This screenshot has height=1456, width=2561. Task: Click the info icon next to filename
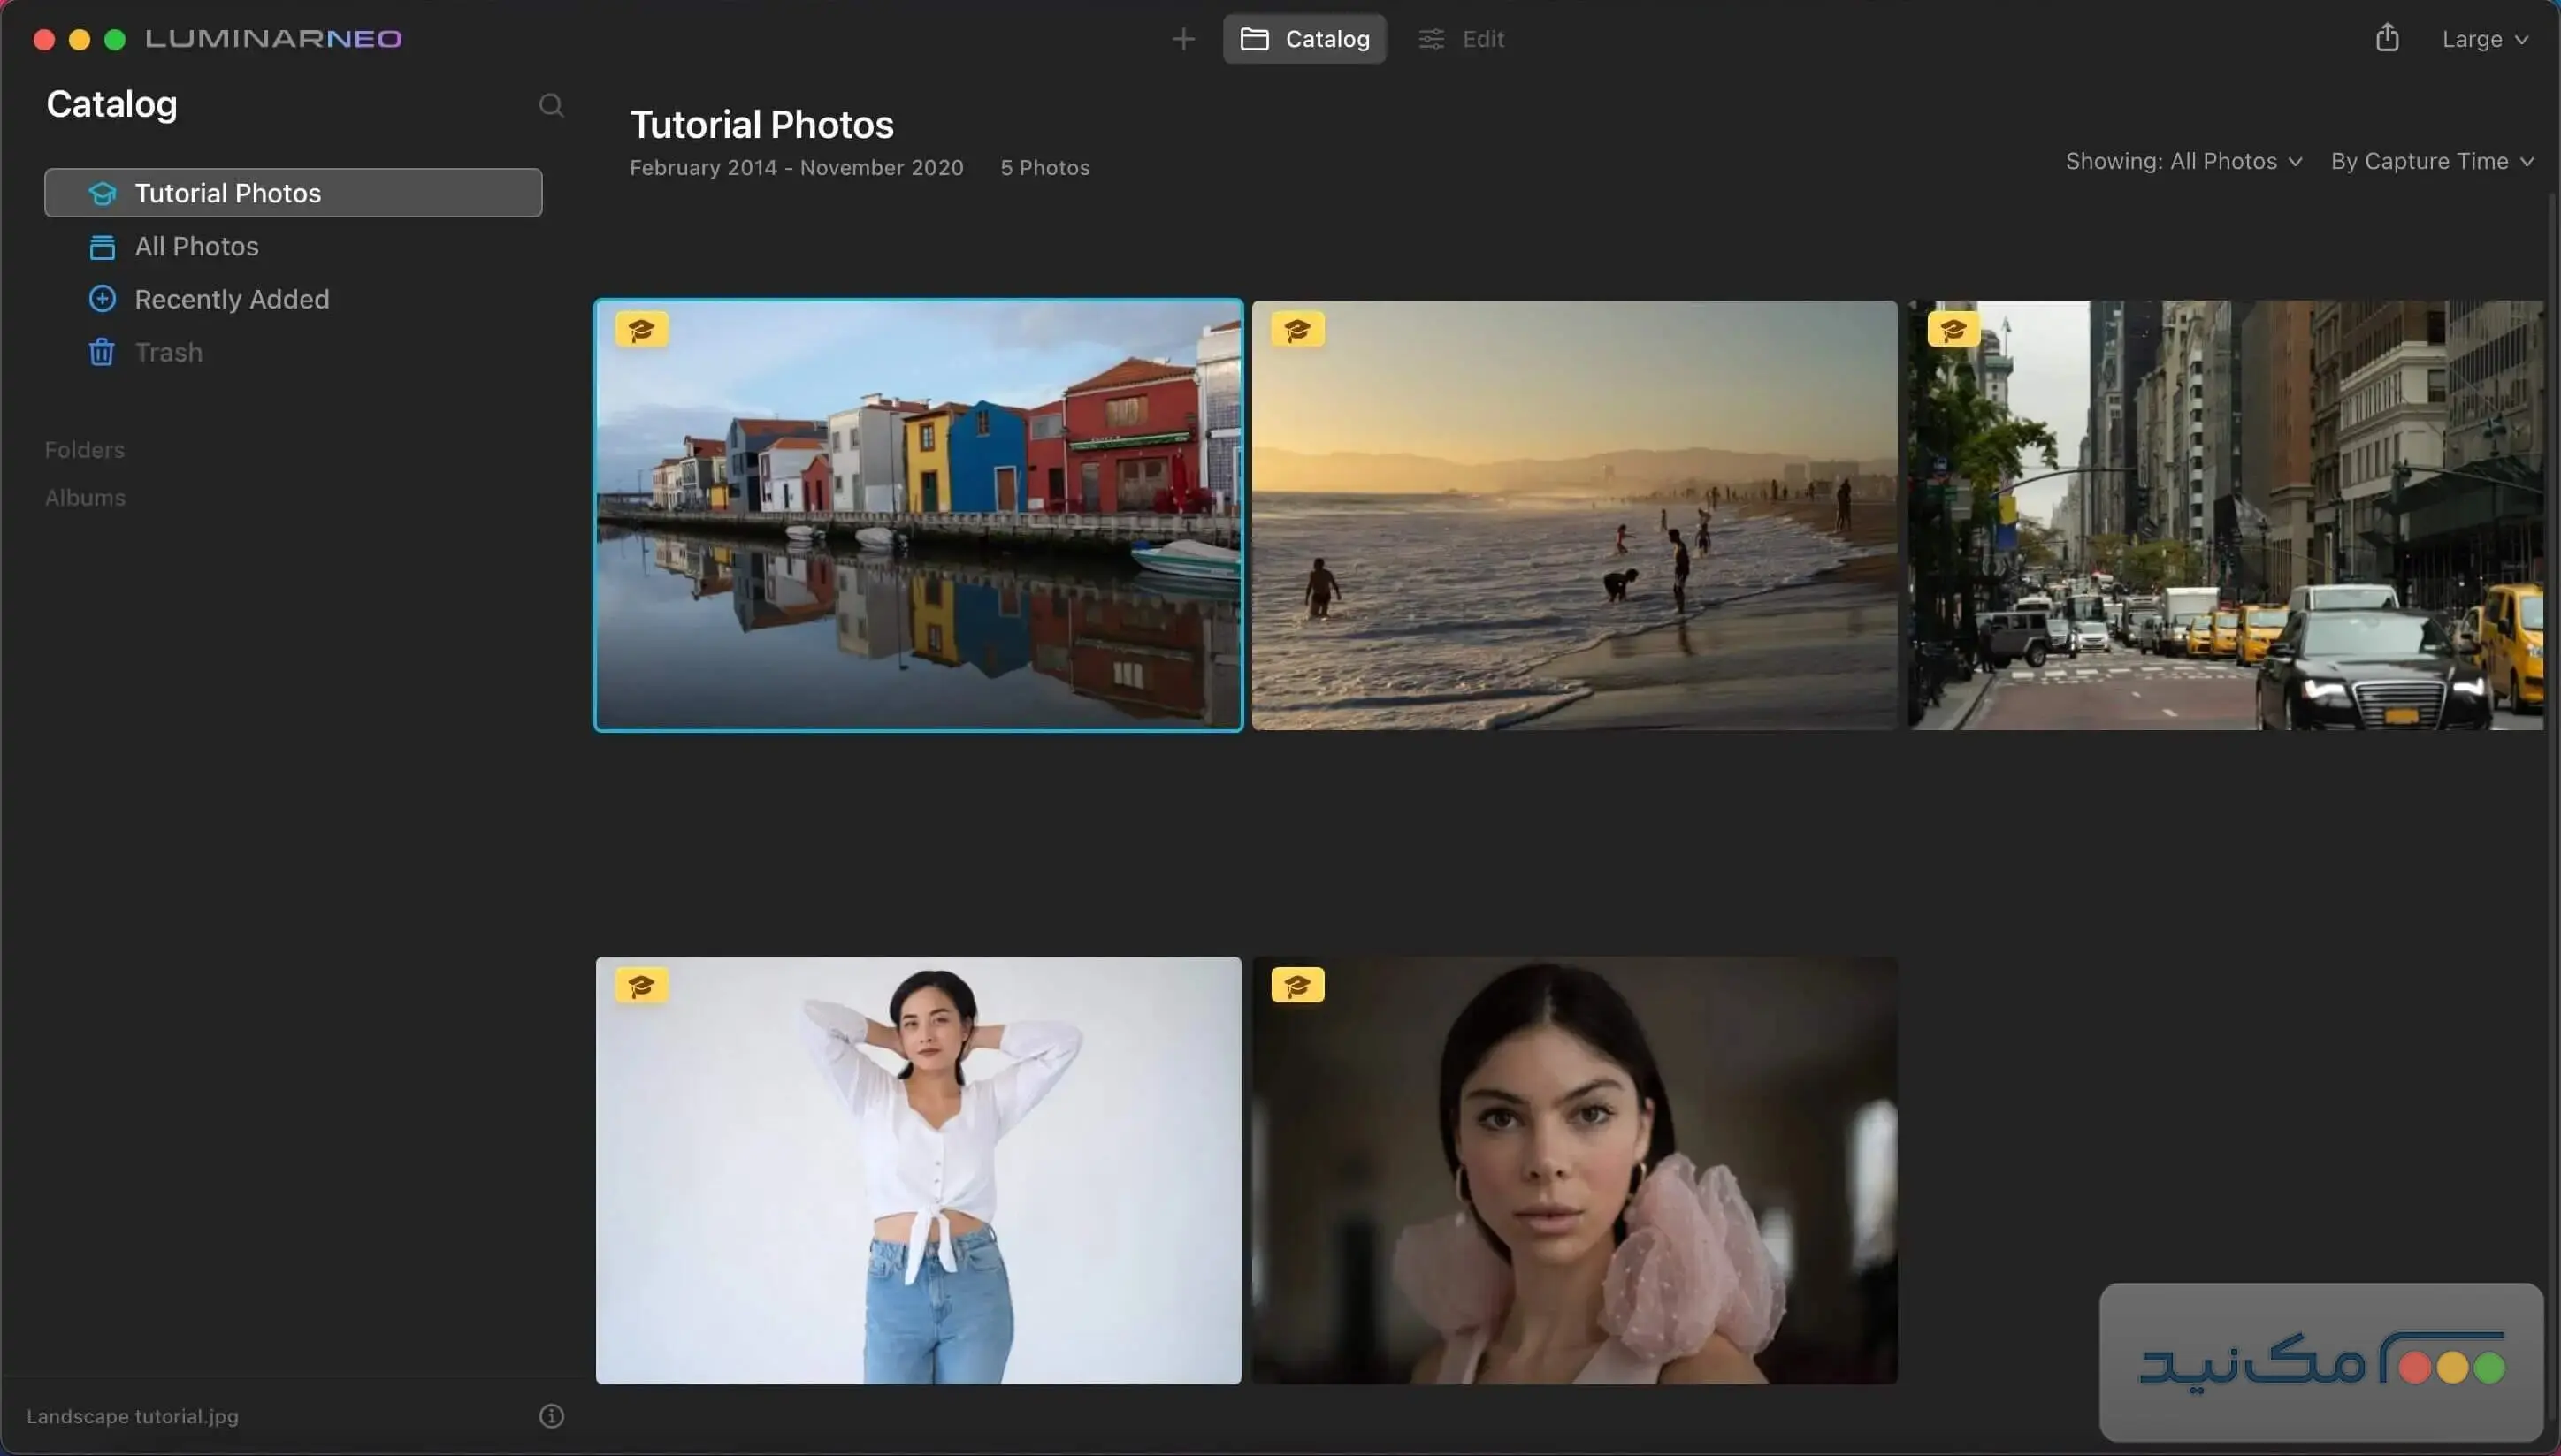(552, 1415)
